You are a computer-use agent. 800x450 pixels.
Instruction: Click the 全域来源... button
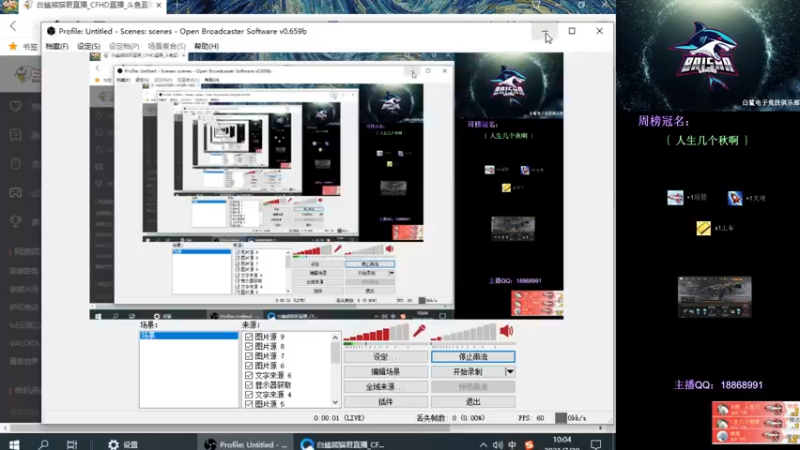pyautogui.click(x=386, y=387)
